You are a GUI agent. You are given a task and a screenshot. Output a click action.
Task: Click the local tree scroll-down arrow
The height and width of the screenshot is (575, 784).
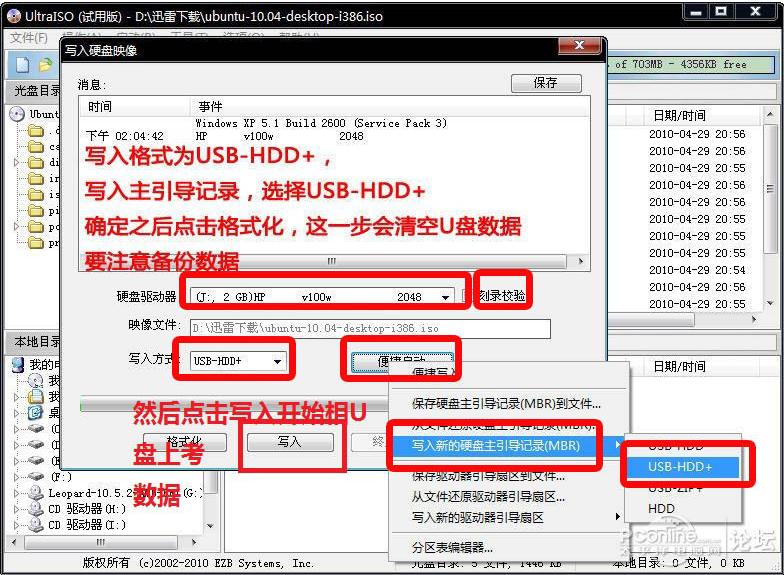(210, 526)
